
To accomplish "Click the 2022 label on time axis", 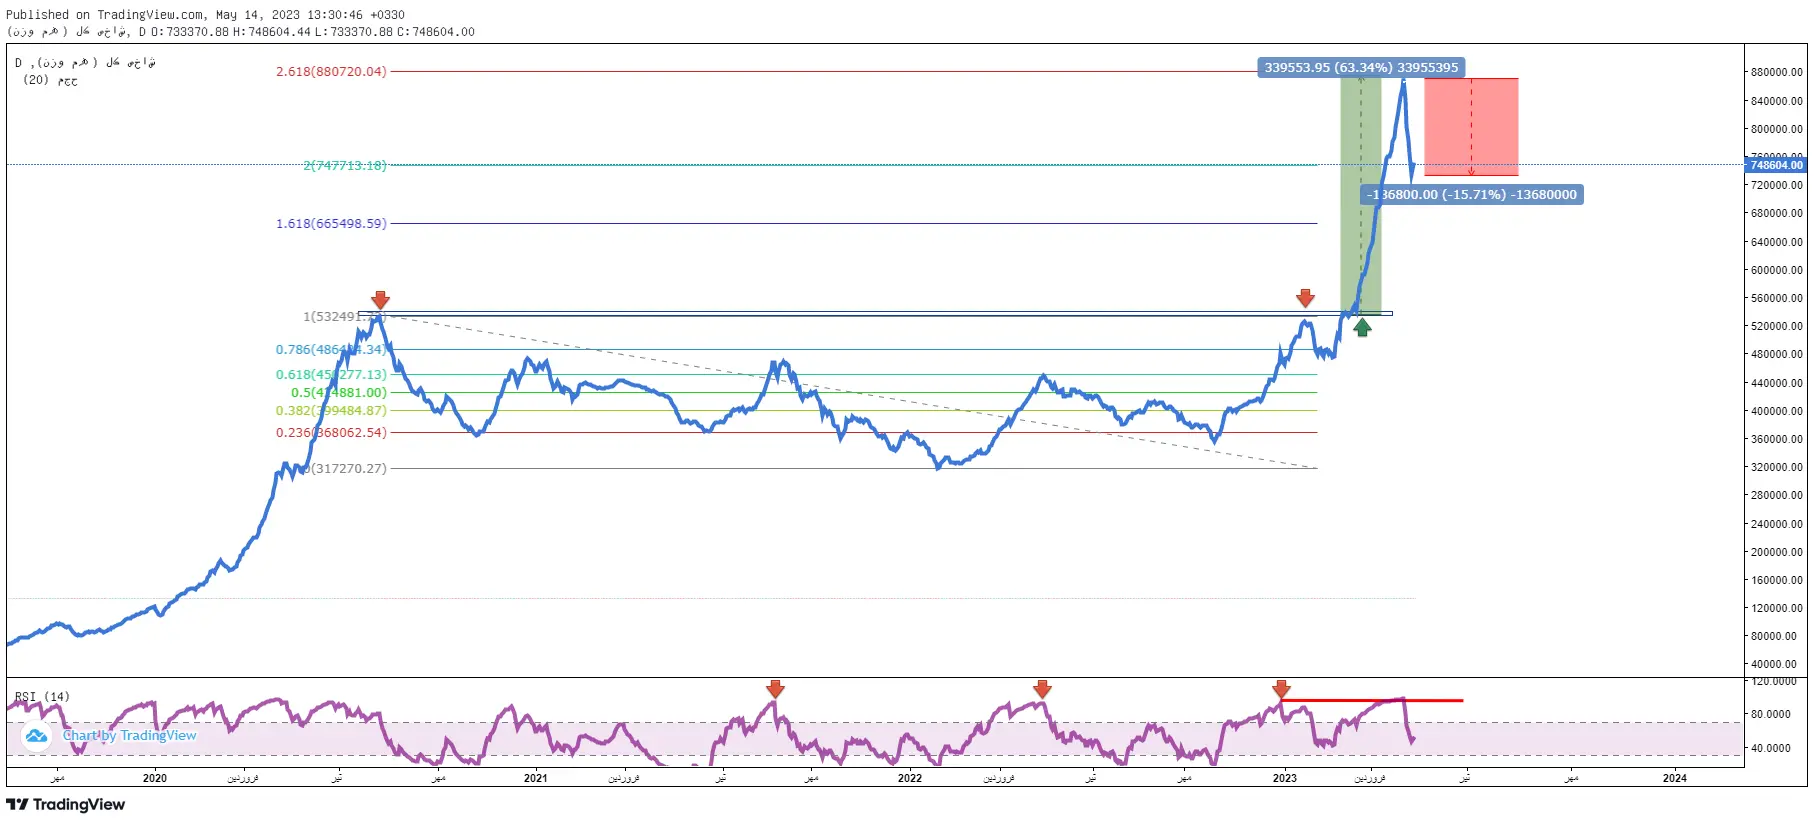I will coord(910,778).
